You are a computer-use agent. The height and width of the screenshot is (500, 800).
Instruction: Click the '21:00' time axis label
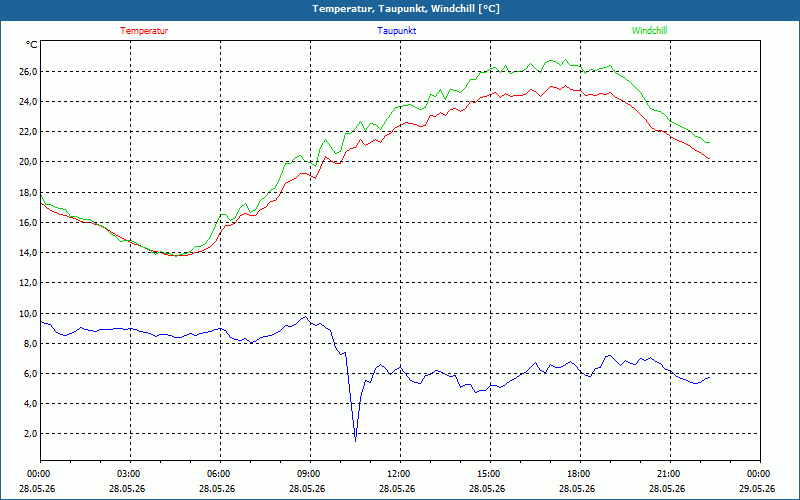coord(667,474)
